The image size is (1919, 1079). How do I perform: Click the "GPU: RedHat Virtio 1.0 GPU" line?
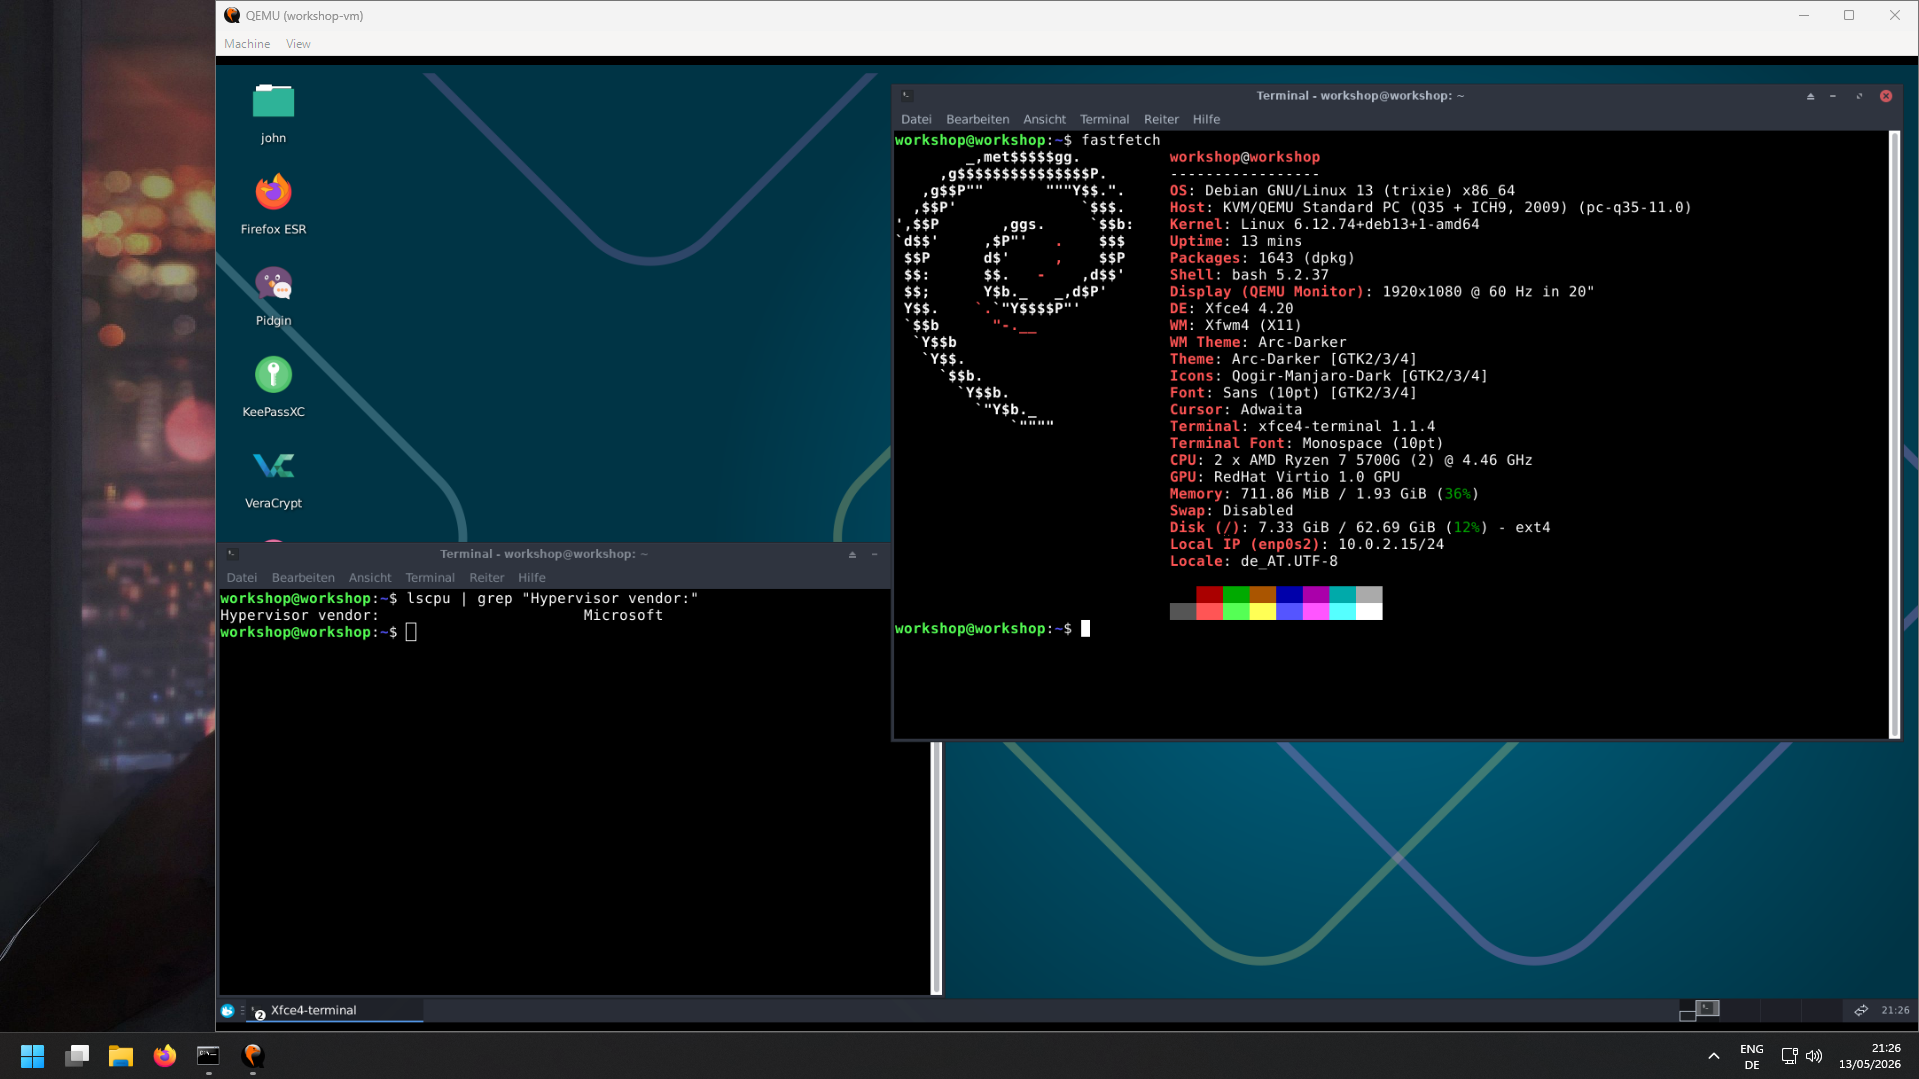[x=1285, y=477]
